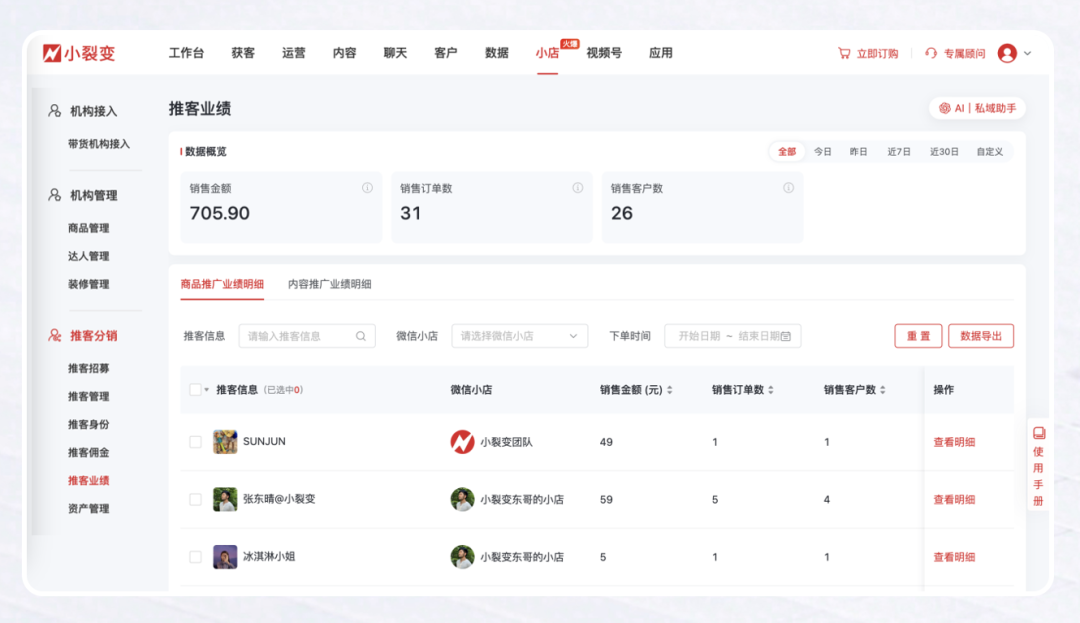Screen dimensions: 1080x623
Task: Click the red user avatar icon
Action: coord(1009,53)
